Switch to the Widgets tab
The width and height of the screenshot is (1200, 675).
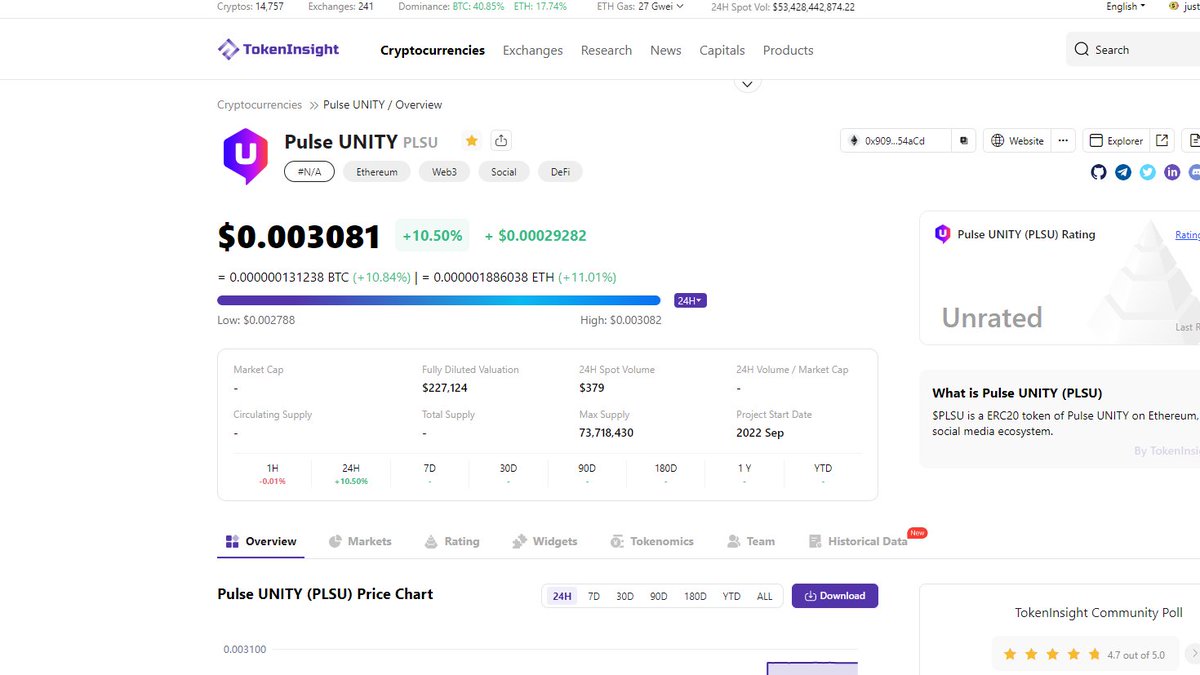point(545,541)
